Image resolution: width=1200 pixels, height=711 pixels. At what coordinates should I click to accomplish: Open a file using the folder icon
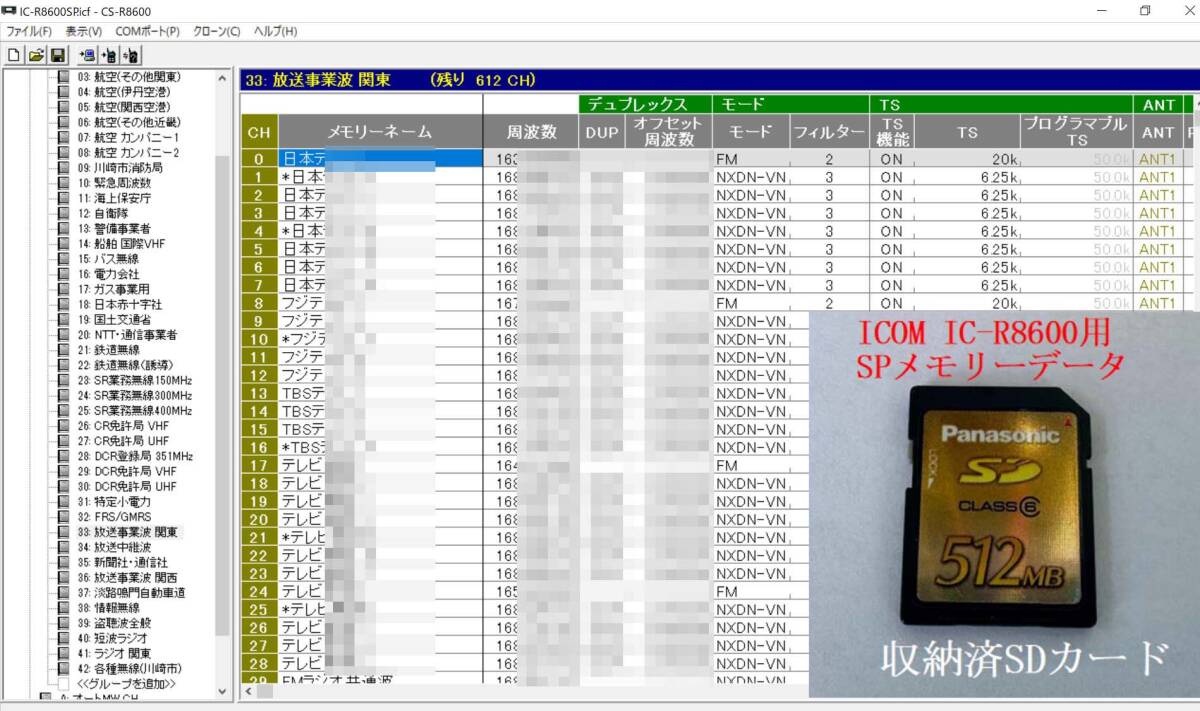point(36,55)
